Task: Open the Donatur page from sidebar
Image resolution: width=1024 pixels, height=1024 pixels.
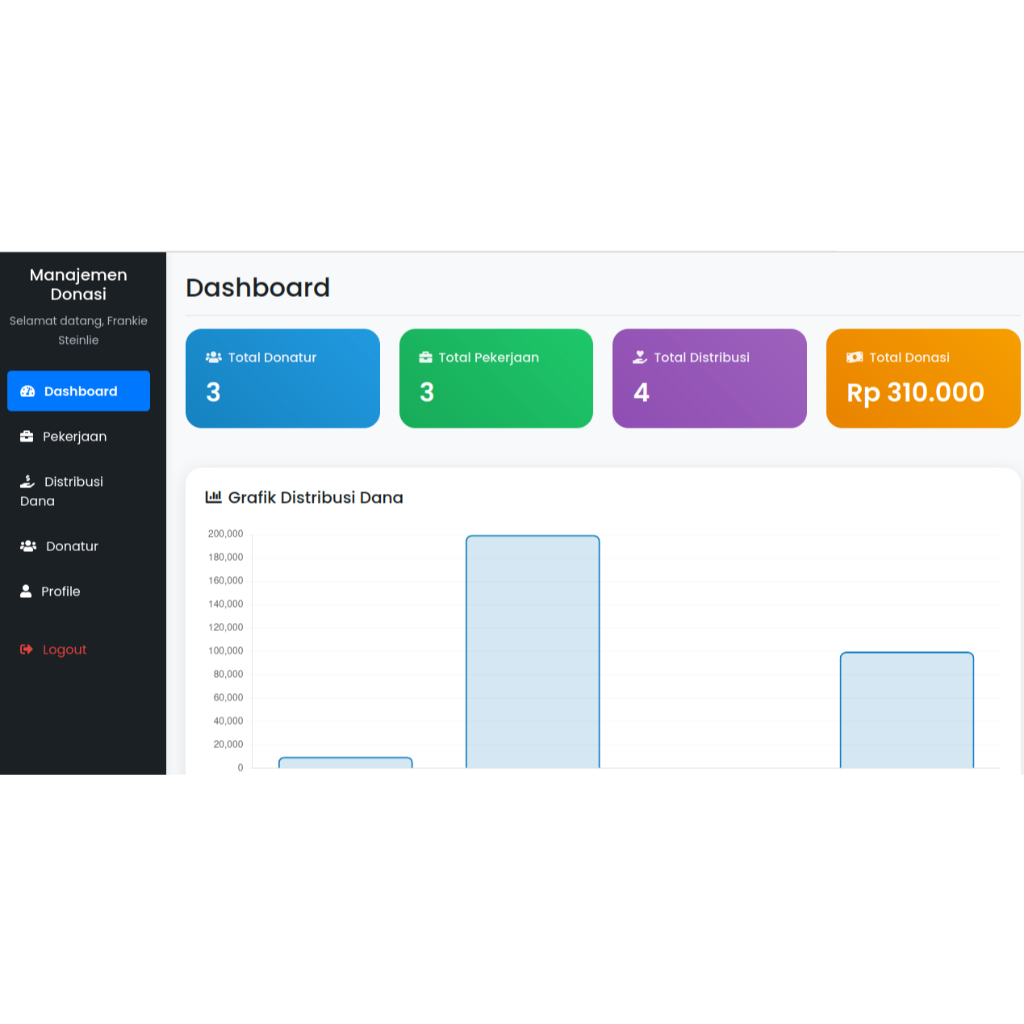Action: tap(70, 546)
